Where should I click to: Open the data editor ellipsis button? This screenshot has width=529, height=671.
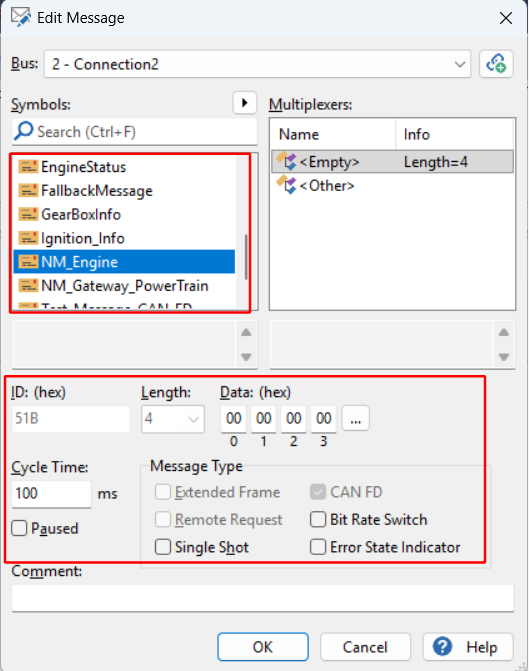[x=356, y=419]
